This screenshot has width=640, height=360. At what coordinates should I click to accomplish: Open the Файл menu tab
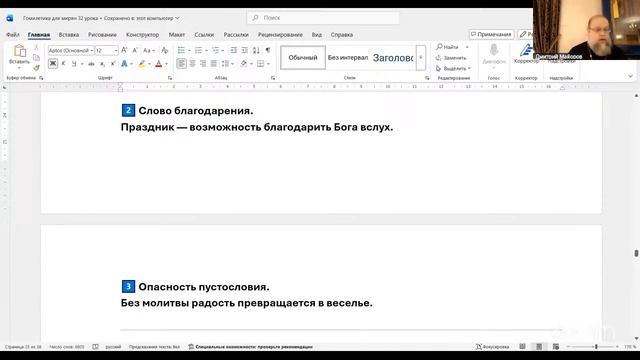click(x=13, y=35)
